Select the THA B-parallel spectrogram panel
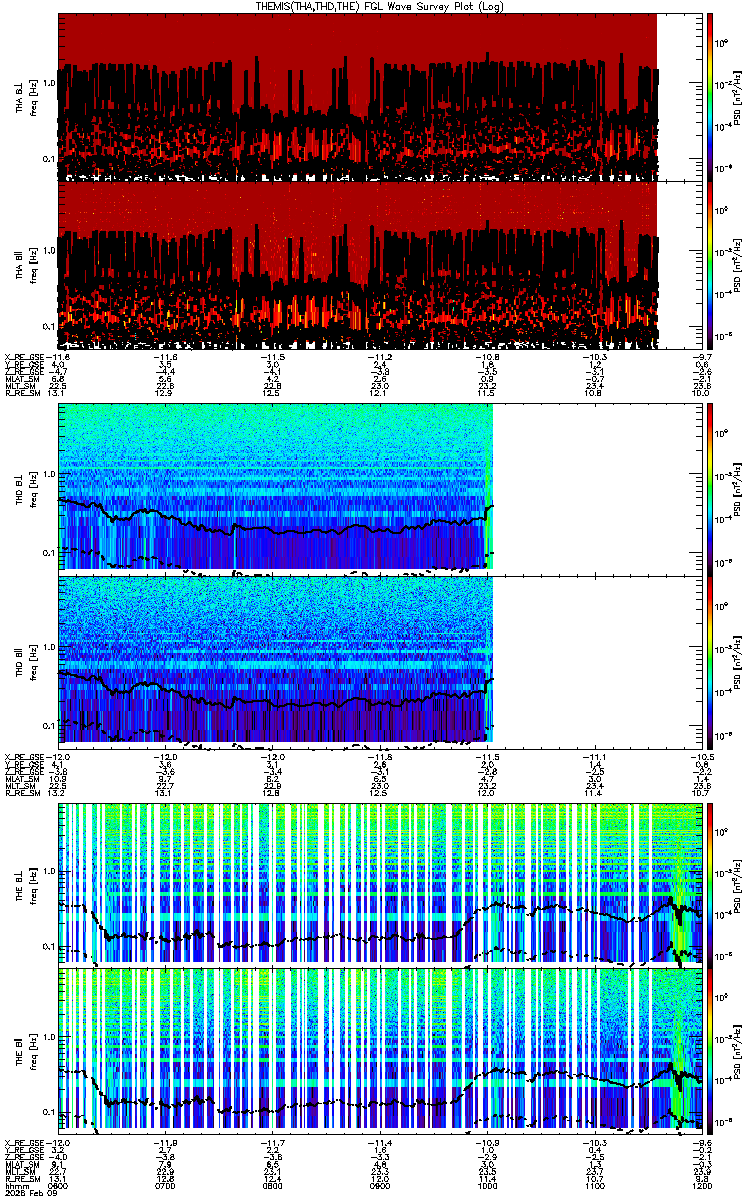 pos(378,265)
